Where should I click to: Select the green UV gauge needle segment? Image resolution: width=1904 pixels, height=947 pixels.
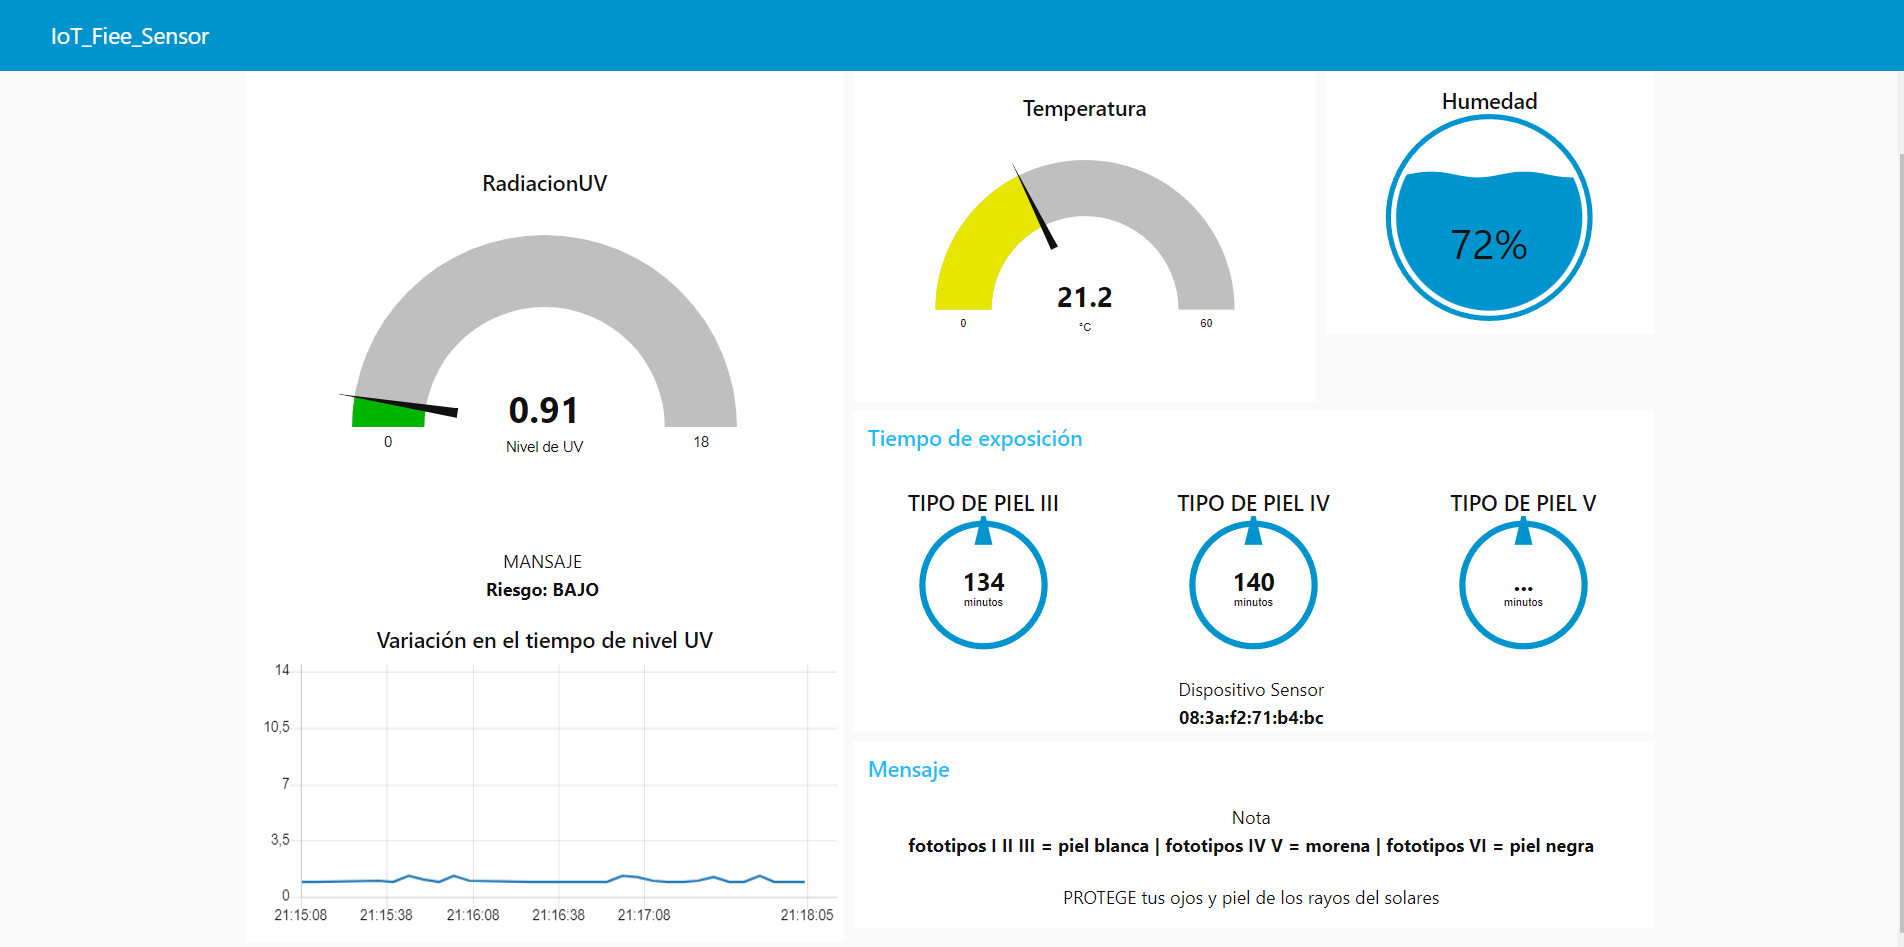click(390, 411)
